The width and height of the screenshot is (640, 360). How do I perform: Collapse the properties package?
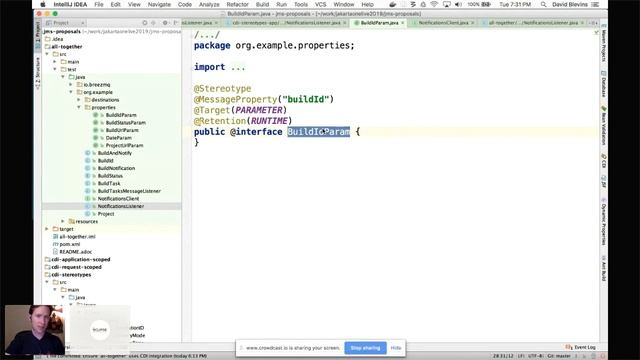tap(79, 107)
